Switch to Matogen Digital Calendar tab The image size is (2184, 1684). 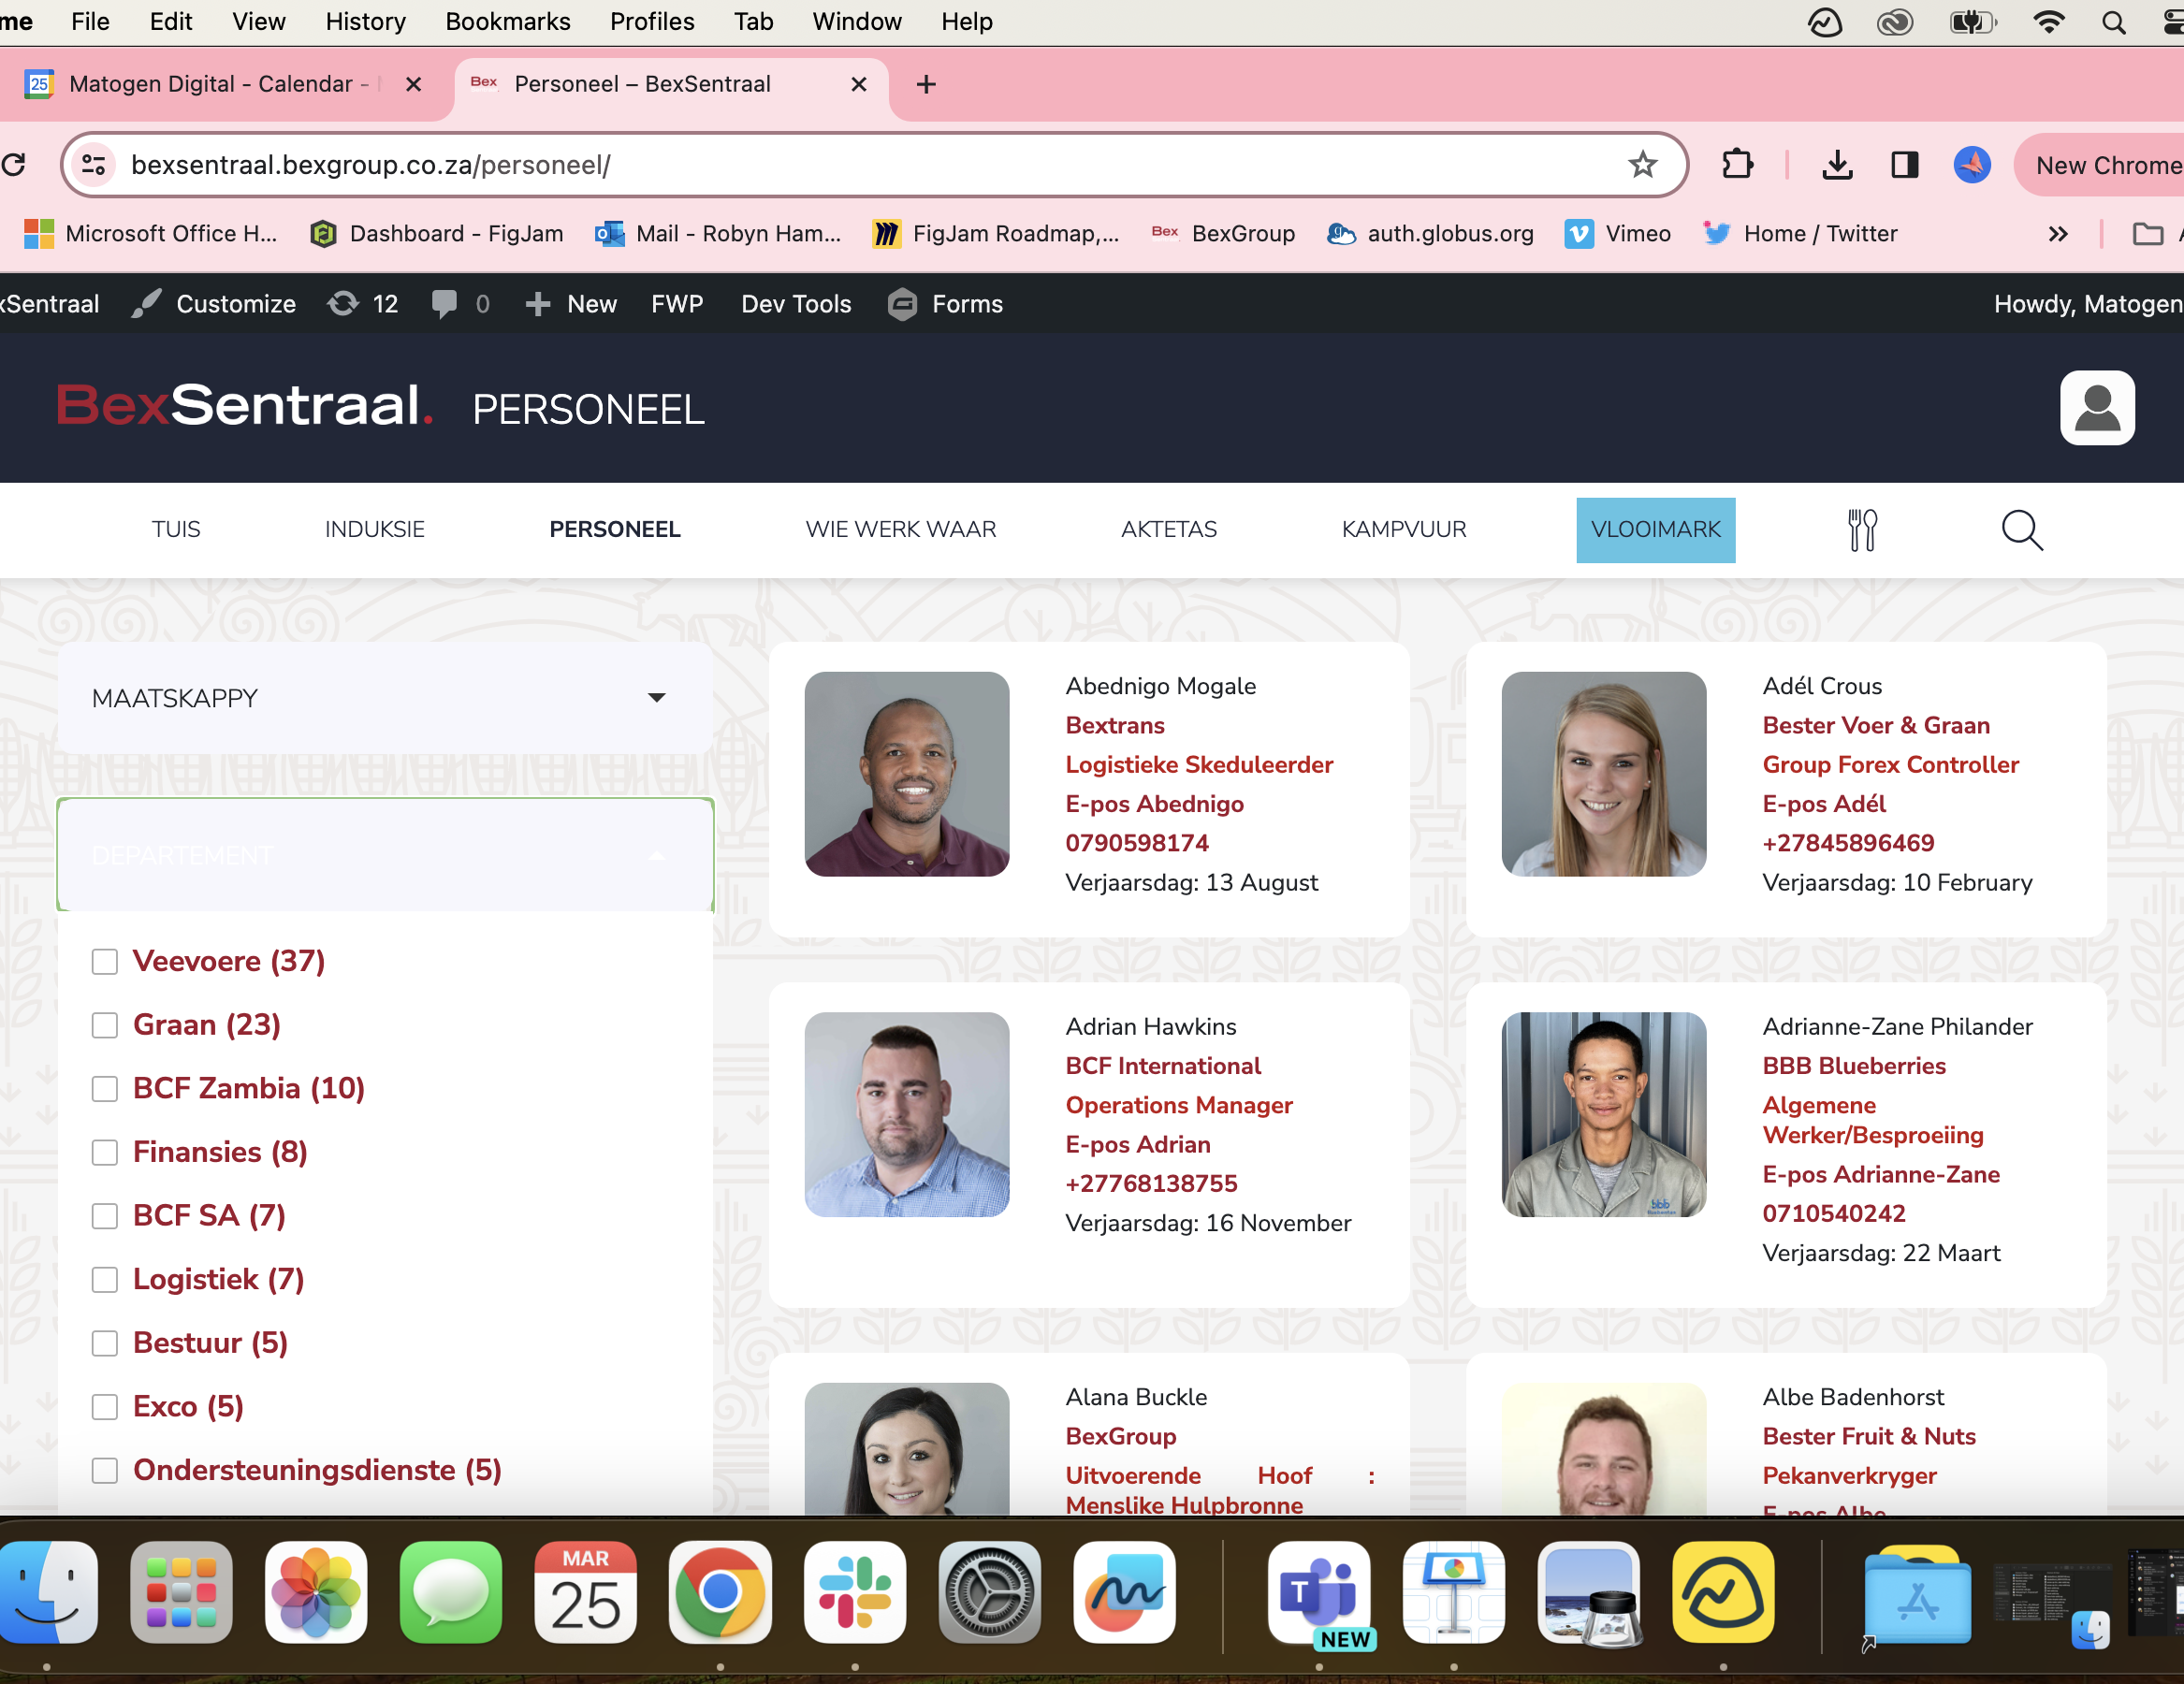tap(210, 84)
